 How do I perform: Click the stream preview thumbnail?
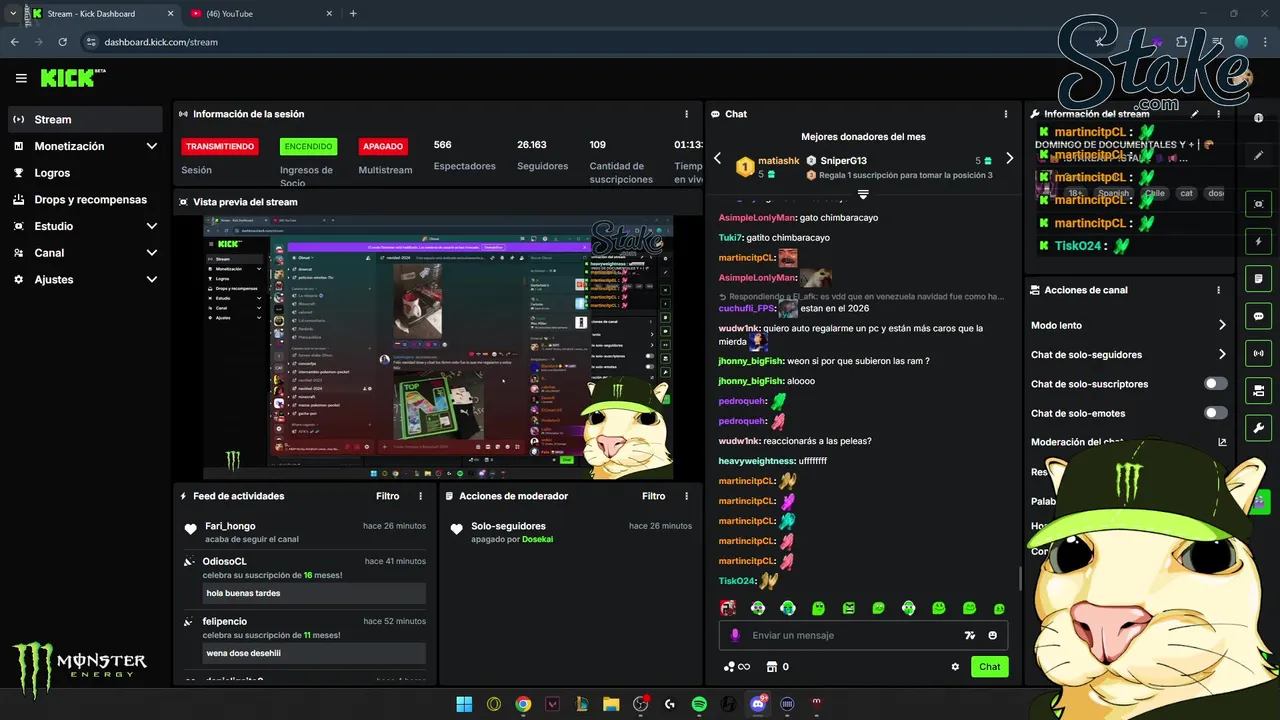pos(438,347)
